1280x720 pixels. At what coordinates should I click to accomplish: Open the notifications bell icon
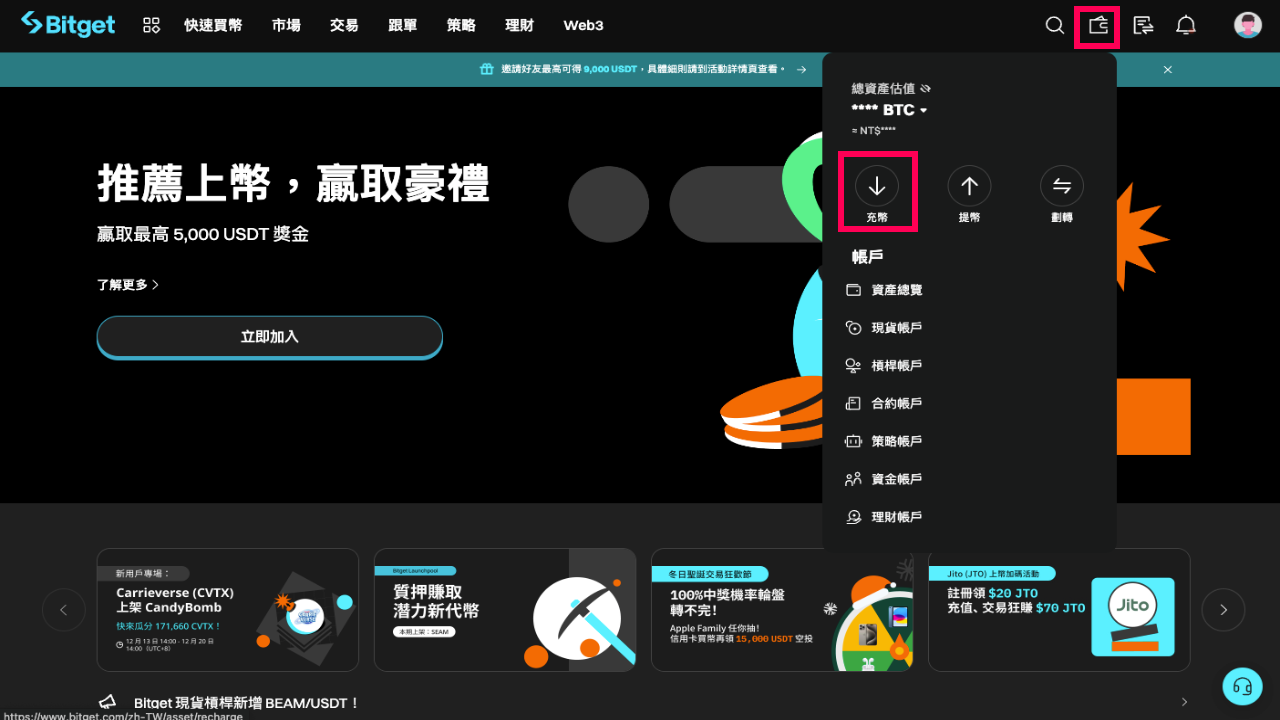tap(1186, 25)
